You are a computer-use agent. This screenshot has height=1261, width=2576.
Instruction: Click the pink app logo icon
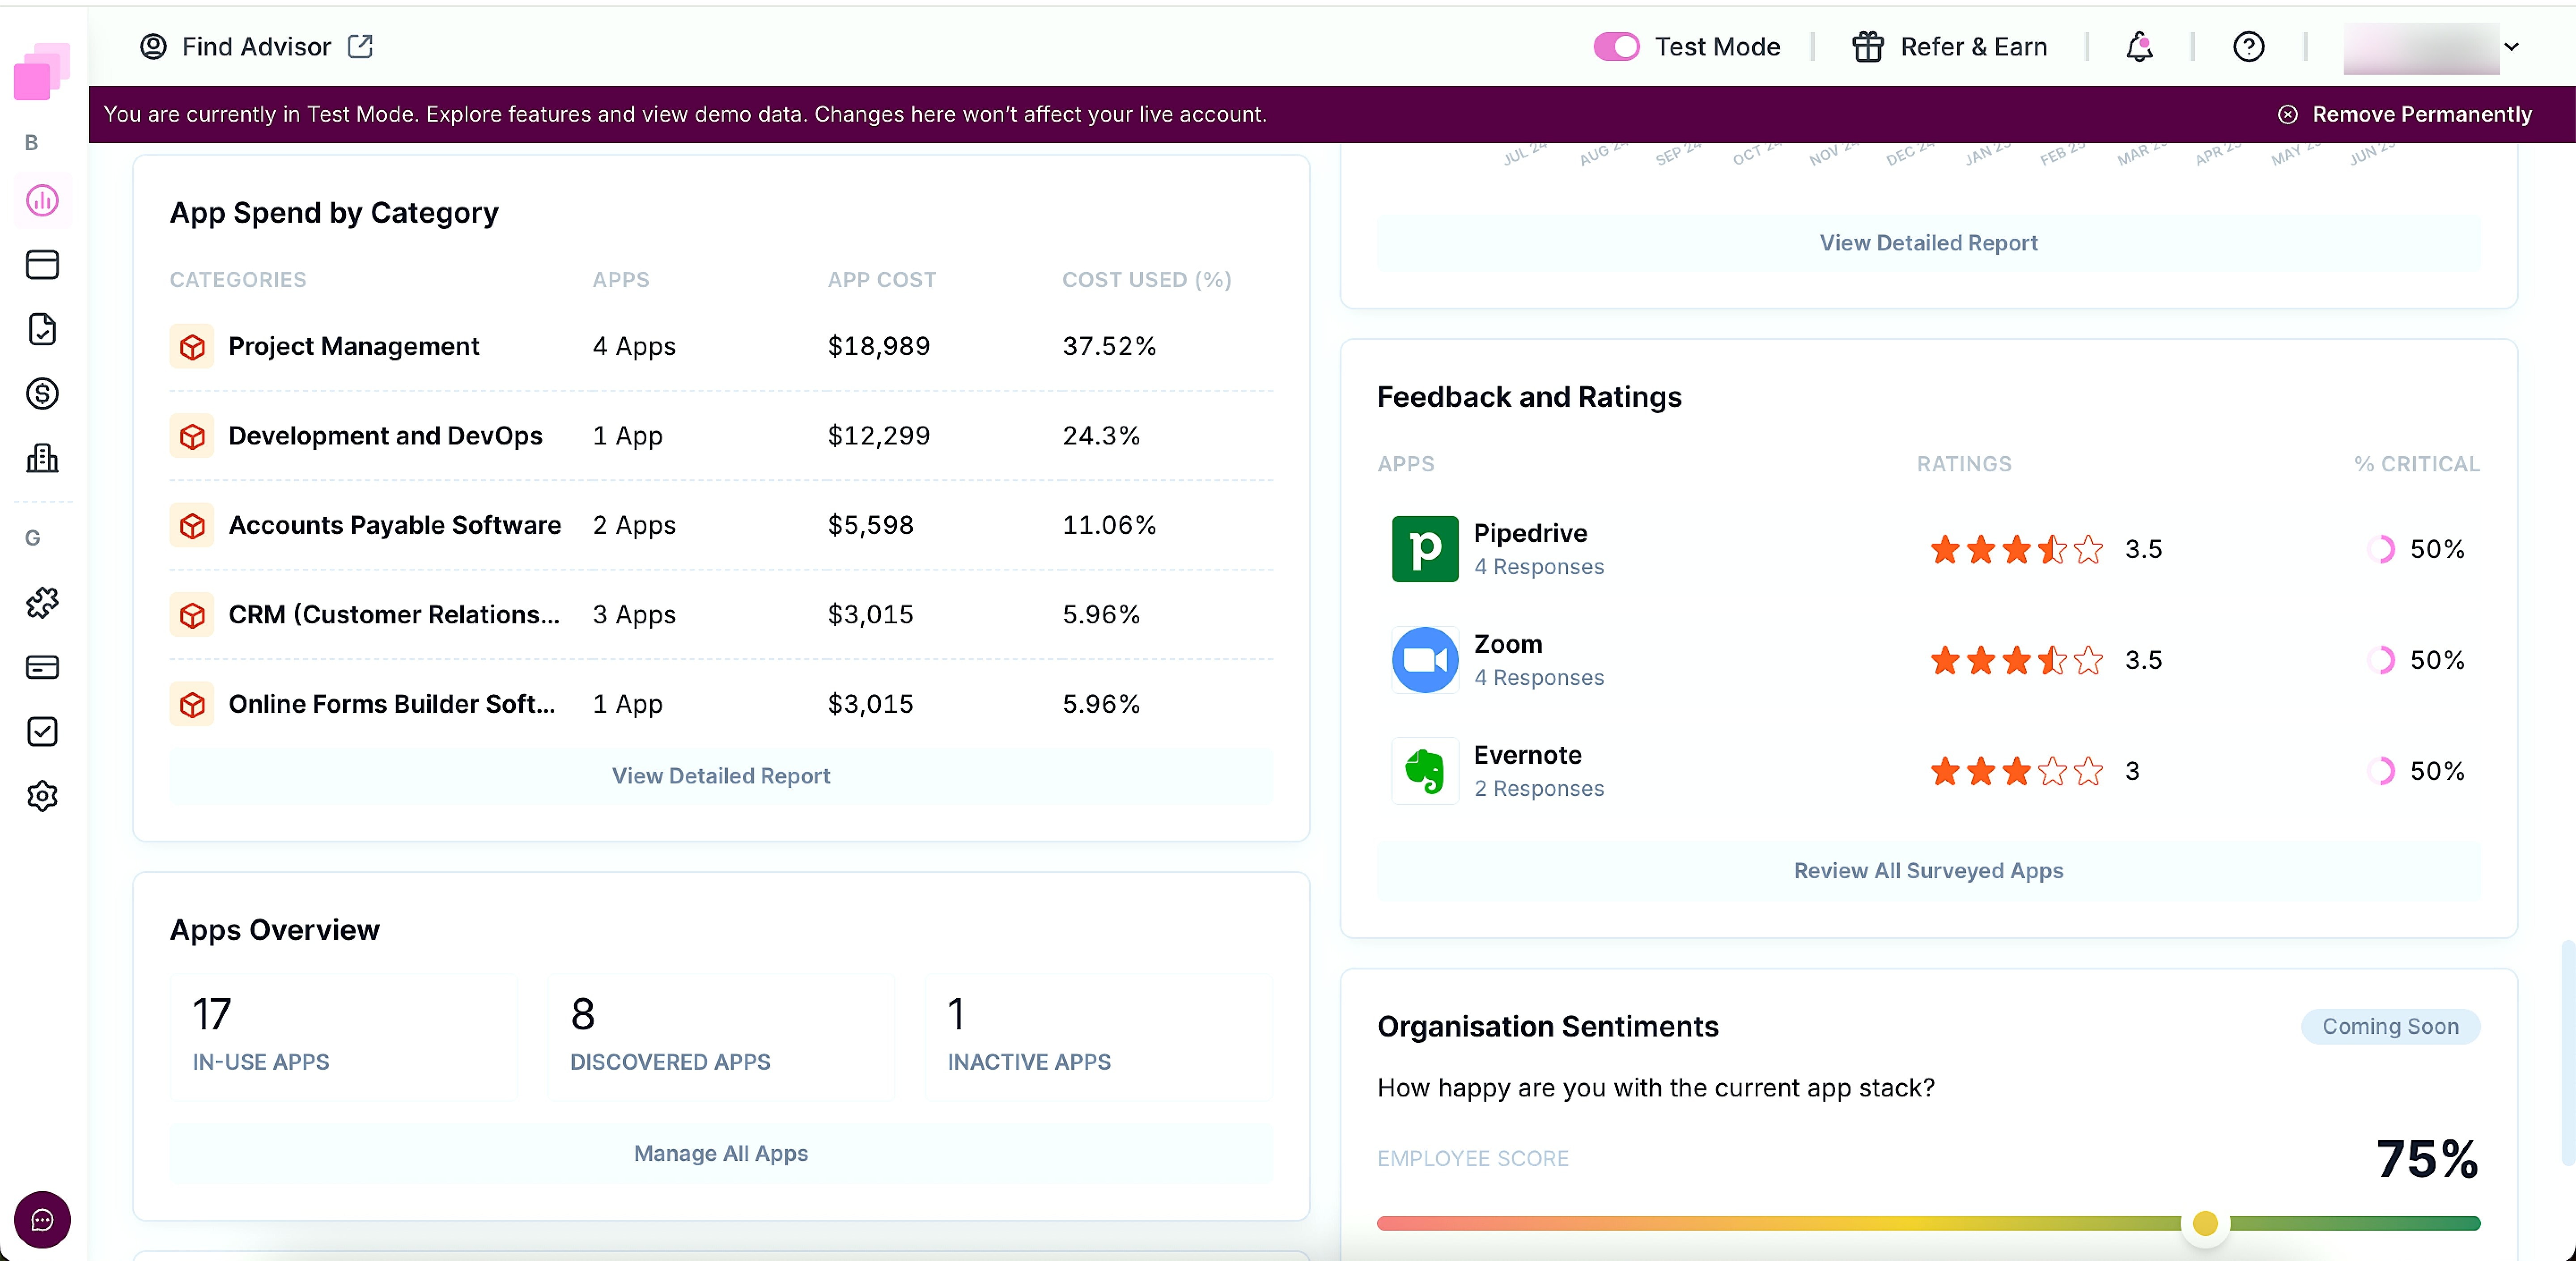pos(41,70)
